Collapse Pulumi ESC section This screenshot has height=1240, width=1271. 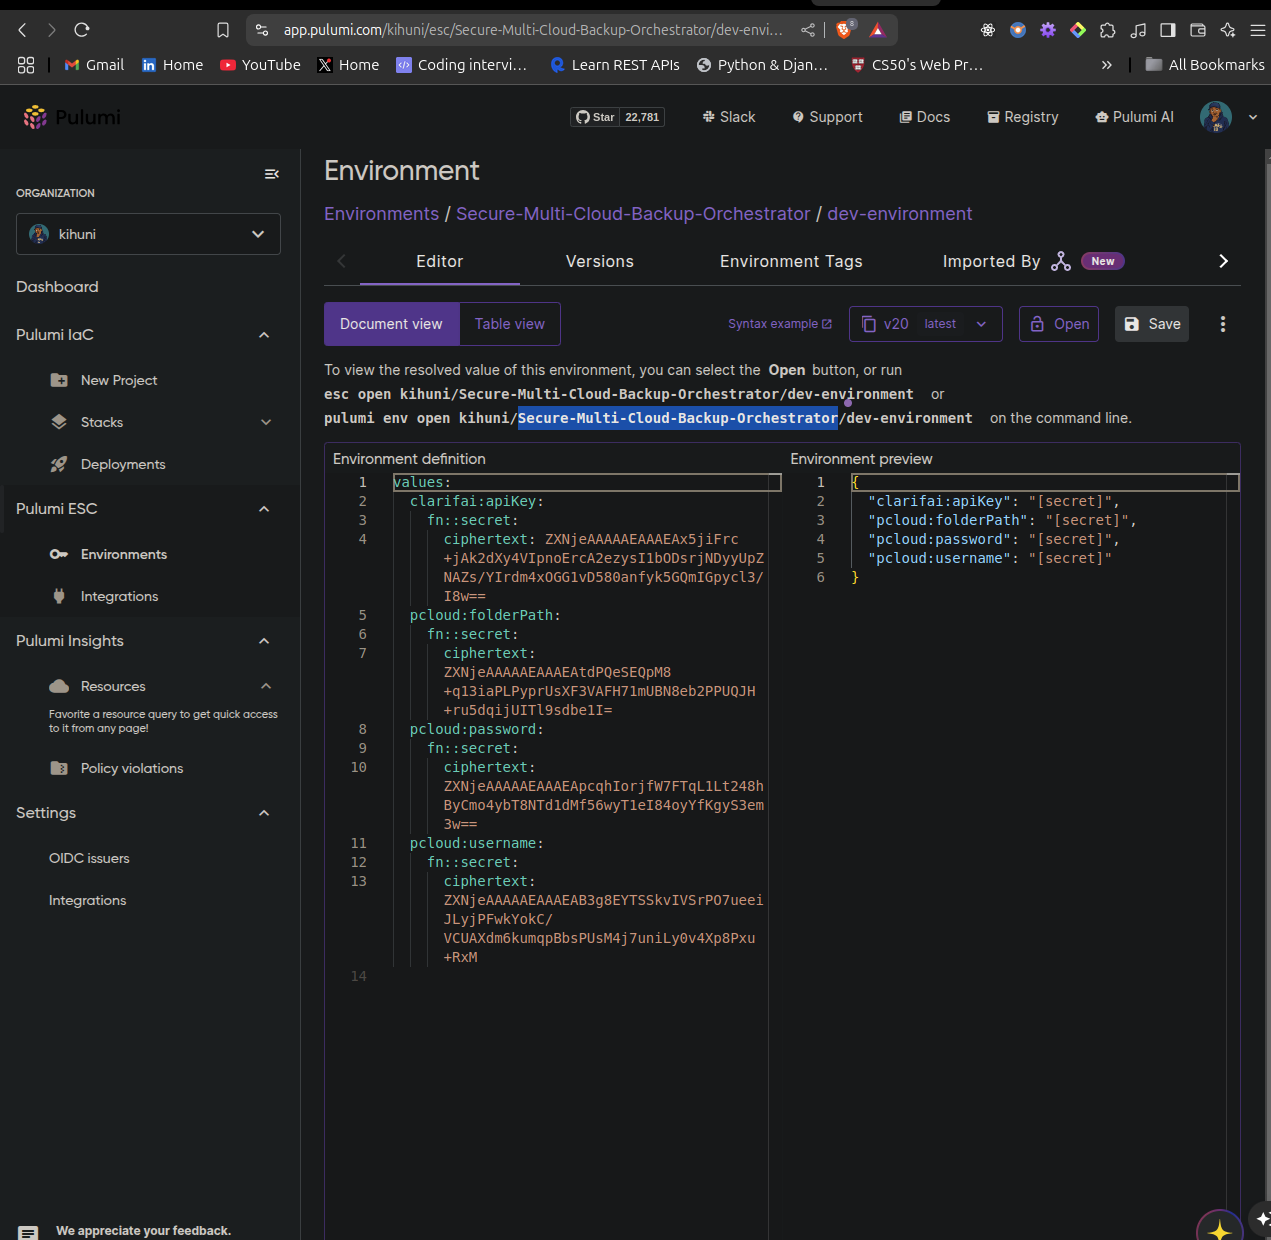264,509
